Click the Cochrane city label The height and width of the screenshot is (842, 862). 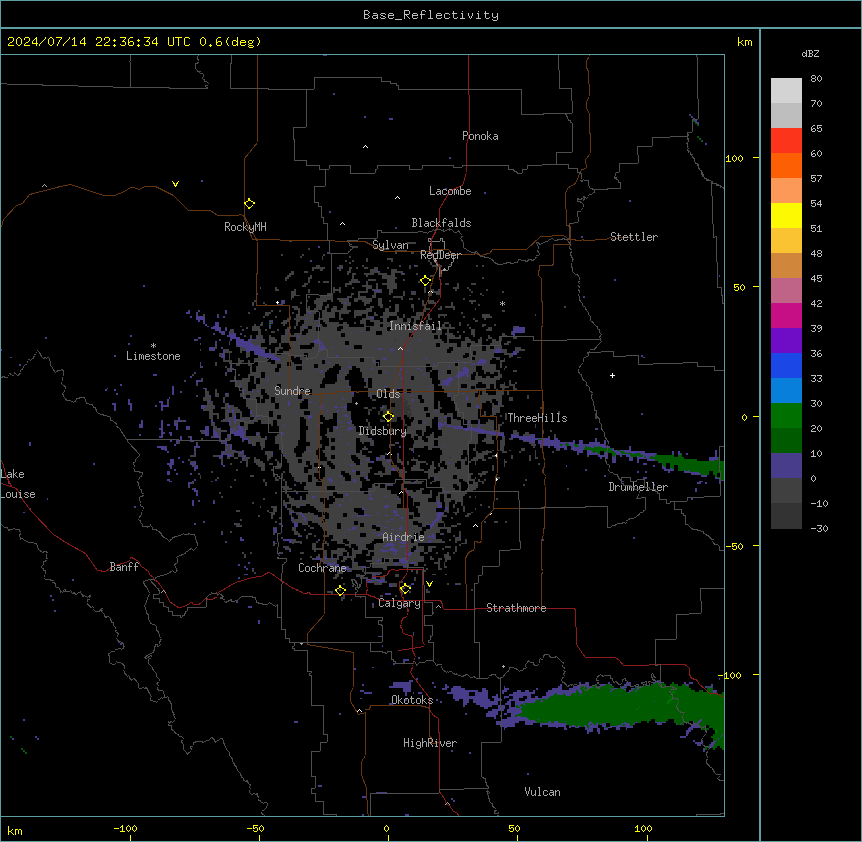(322, 568)
